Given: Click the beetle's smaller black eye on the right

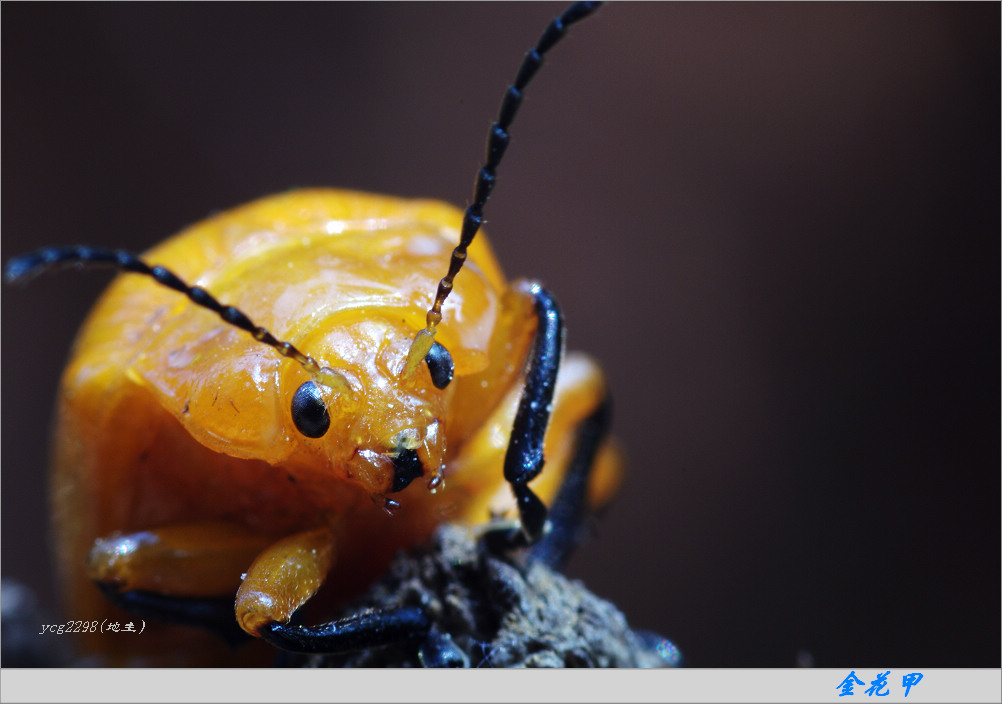Looking at the screenshot, I should tap(440, 365).
